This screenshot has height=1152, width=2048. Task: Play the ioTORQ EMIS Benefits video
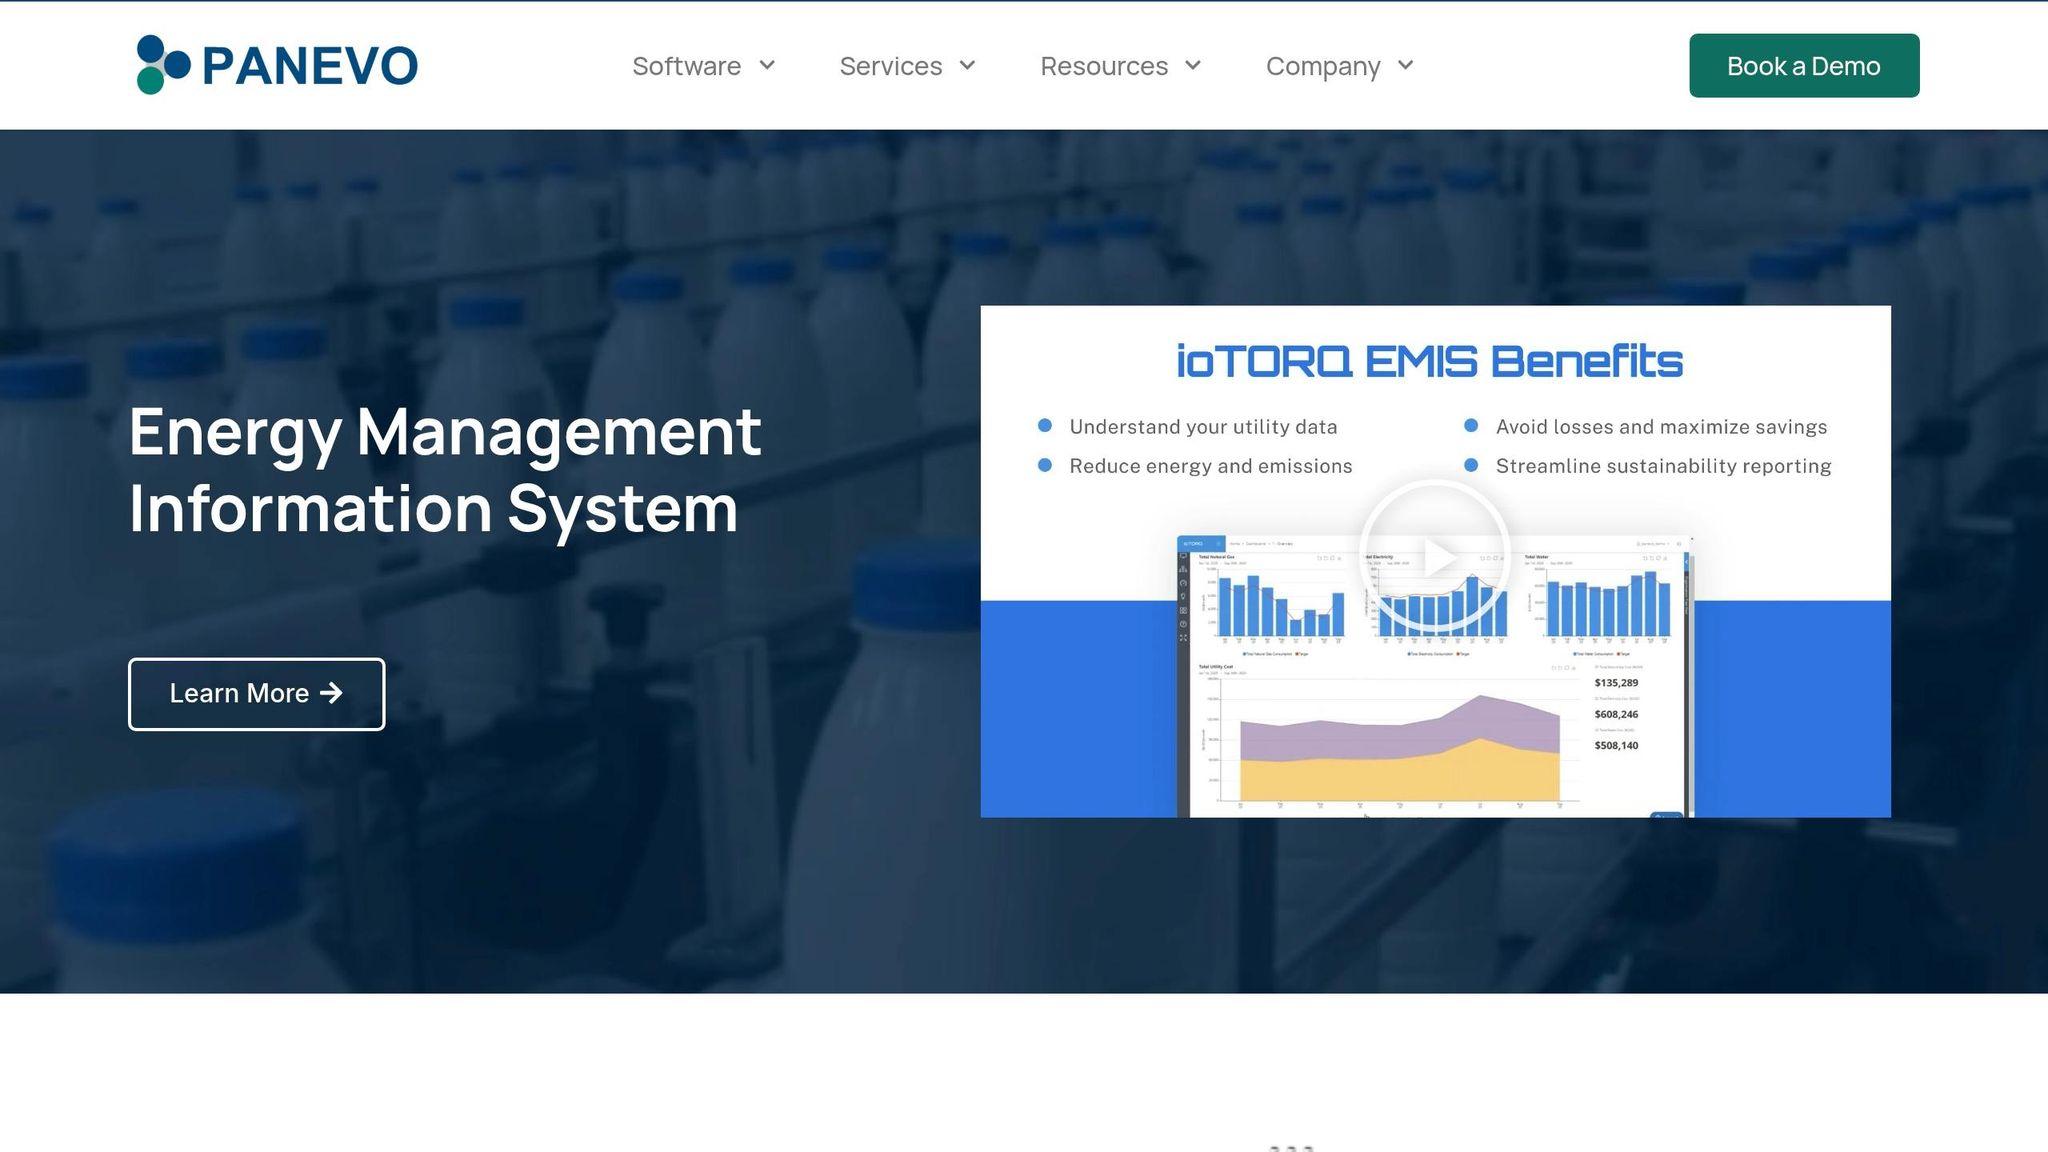(1435, 557)
